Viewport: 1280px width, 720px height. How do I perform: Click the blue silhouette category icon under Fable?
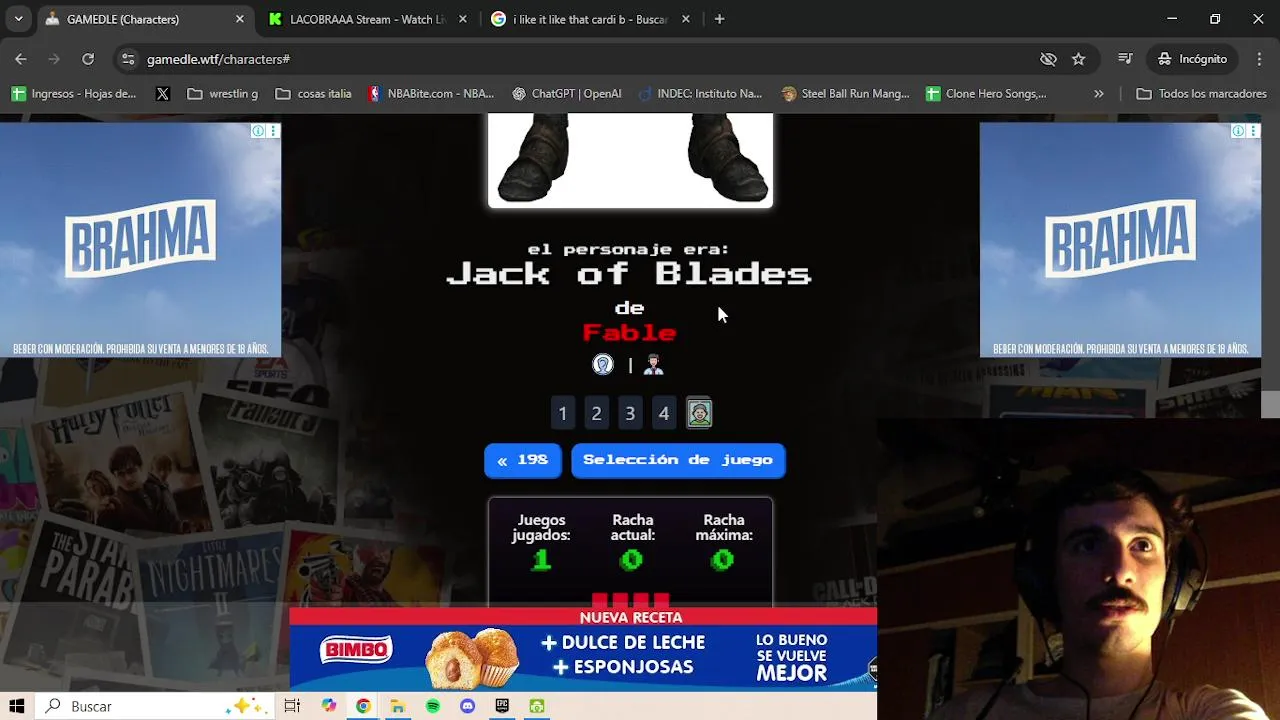coord(603,365)
